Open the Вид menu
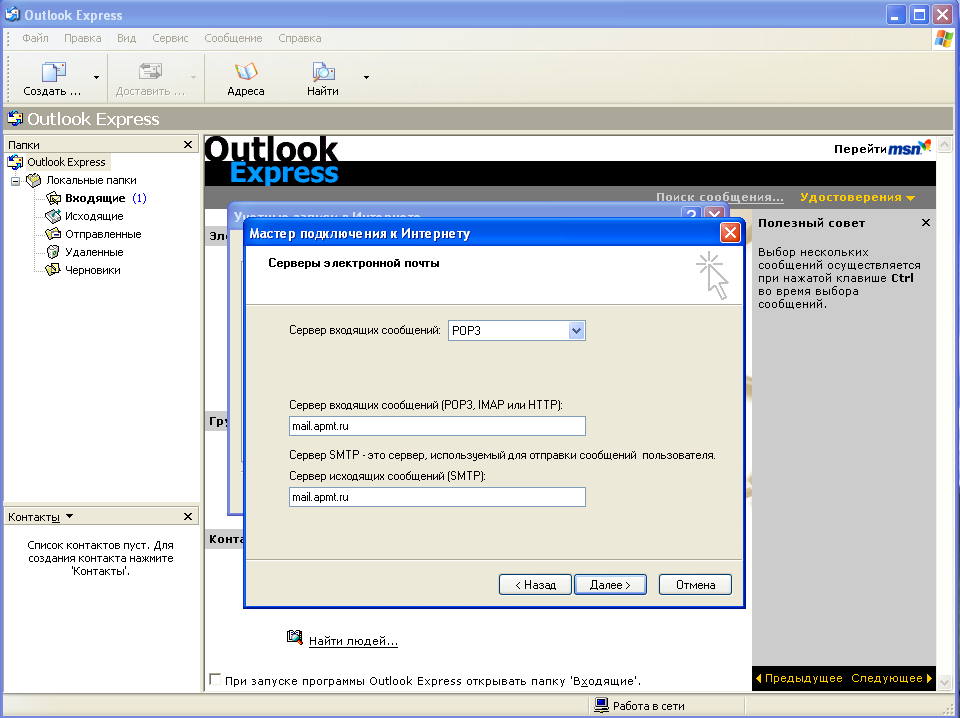960x718 pixels. click(126, 38)
